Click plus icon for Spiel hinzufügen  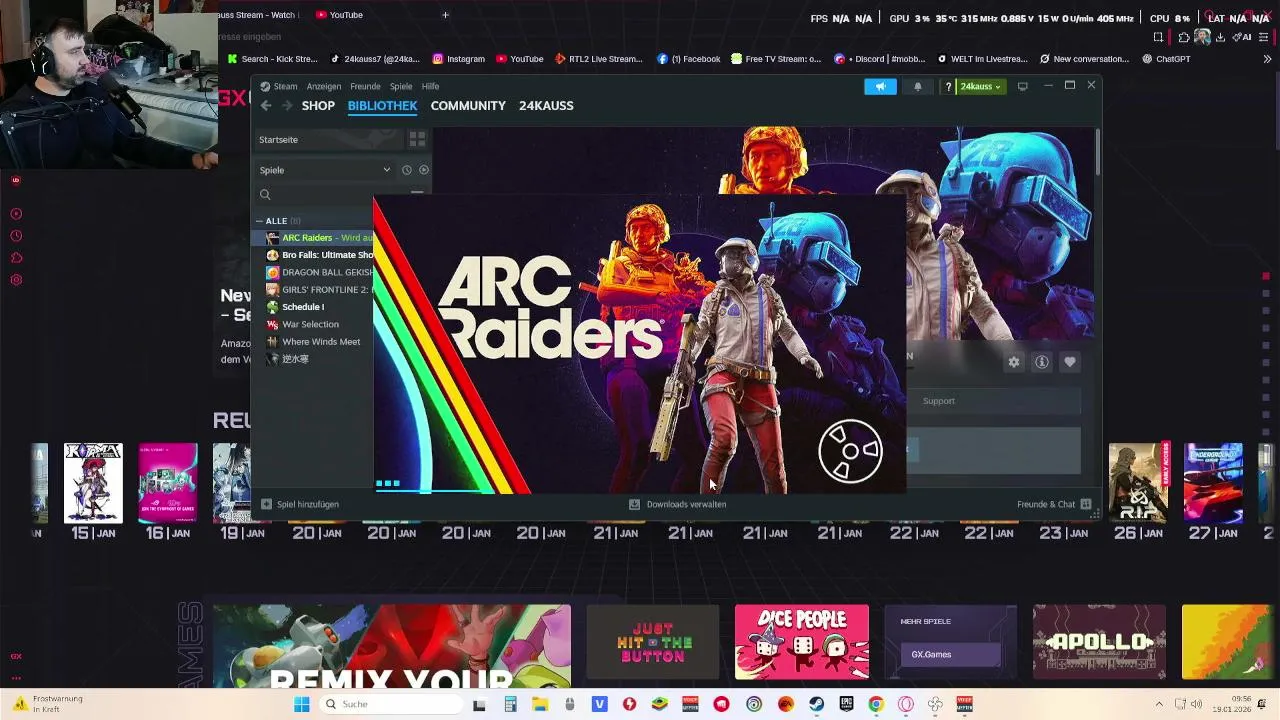[x=266, y=504]
